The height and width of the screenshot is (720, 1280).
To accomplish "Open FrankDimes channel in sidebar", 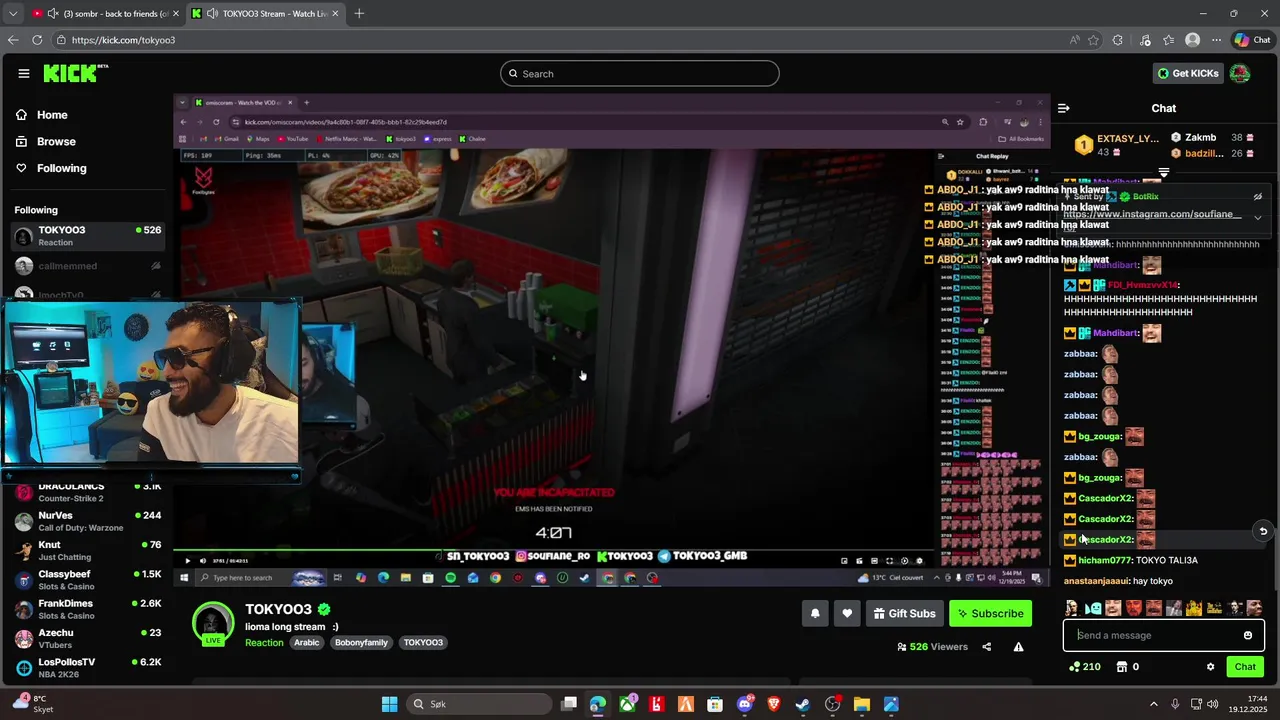I will click(x=88, y=609).
